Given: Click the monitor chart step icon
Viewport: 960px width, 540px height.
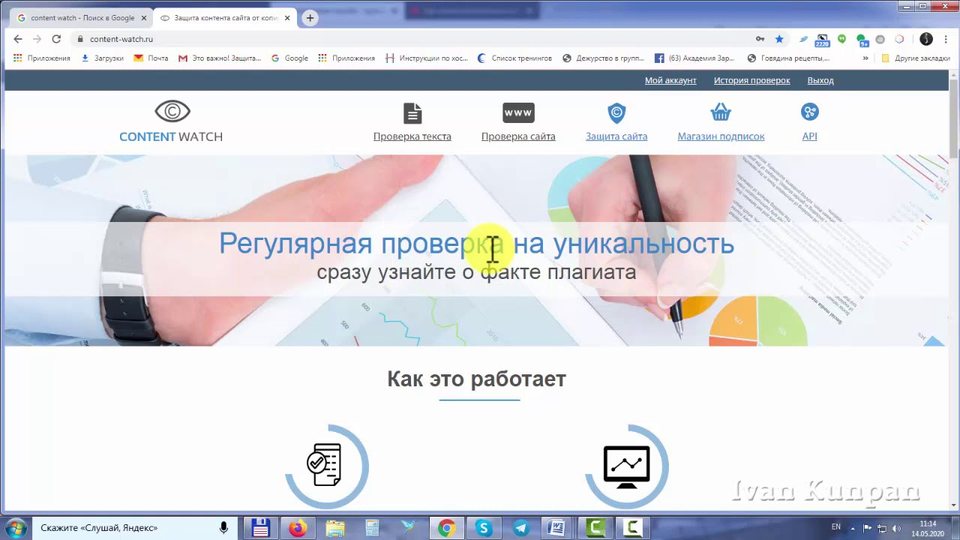Looking at the screenshot, I should [x=626, y=467].
